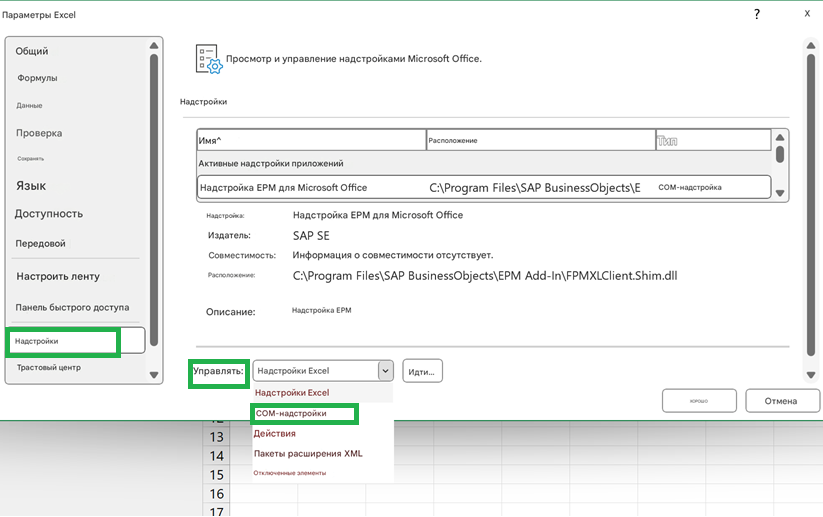Select the Передовой category

[40, 244]
